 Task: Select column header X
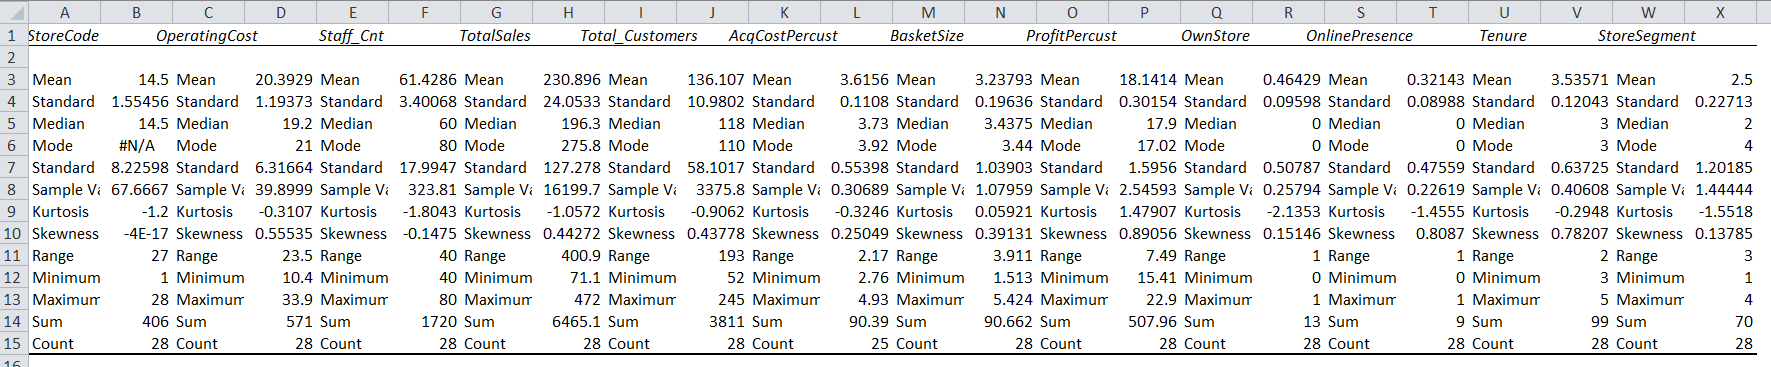point(1720,12)
